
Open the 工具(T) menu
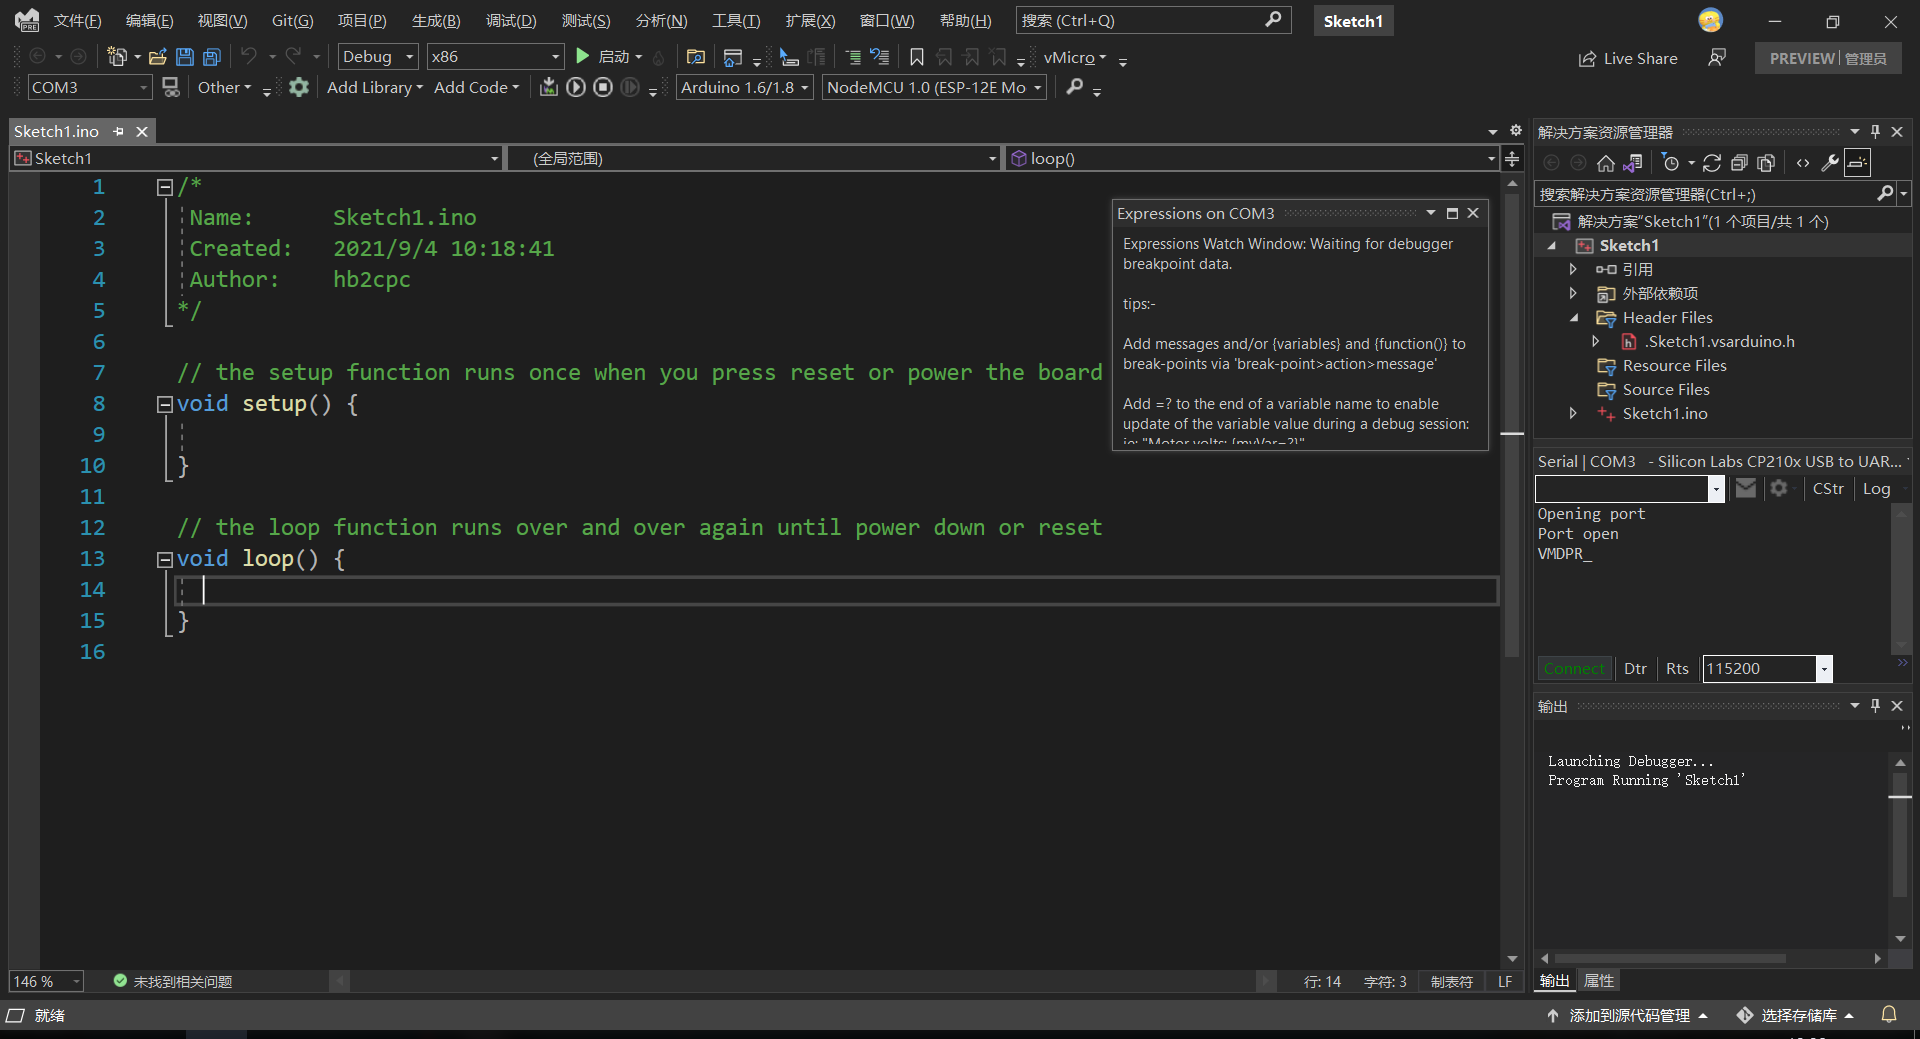pos(735,20)
